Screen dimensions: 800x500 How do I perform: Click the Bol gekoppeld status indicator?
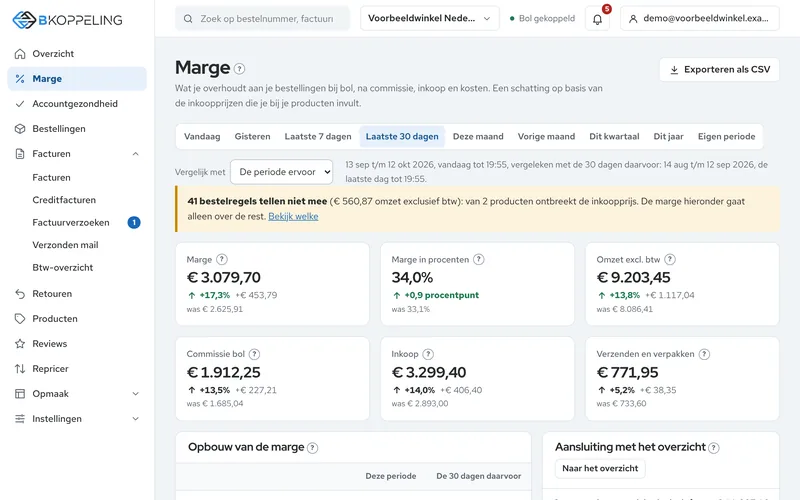click(542, 18)
